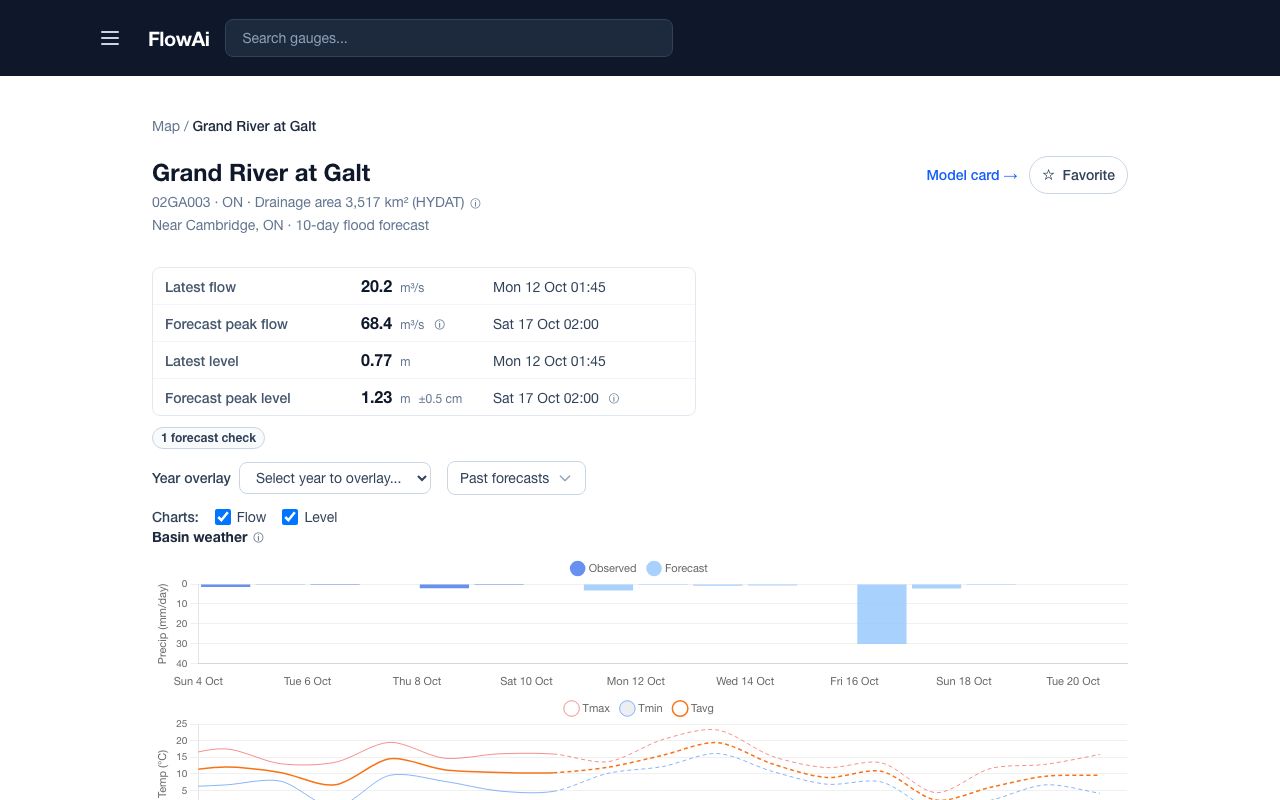Go to Map breadcrumb link

166,126
